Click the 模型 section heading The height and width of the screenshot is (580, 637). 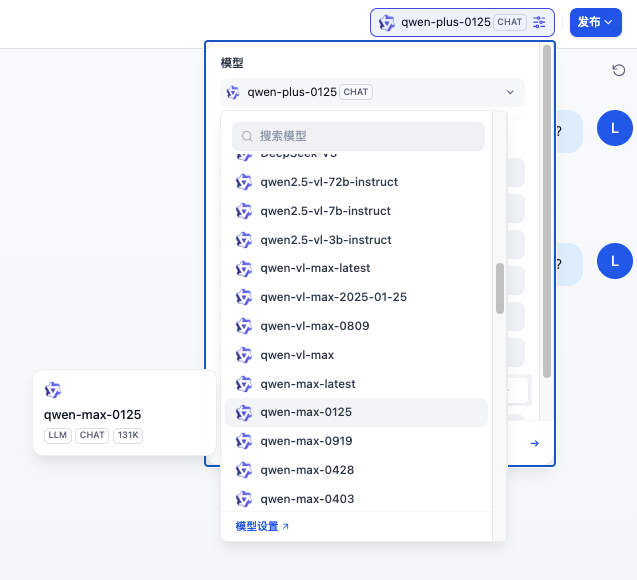pos(232,63)
